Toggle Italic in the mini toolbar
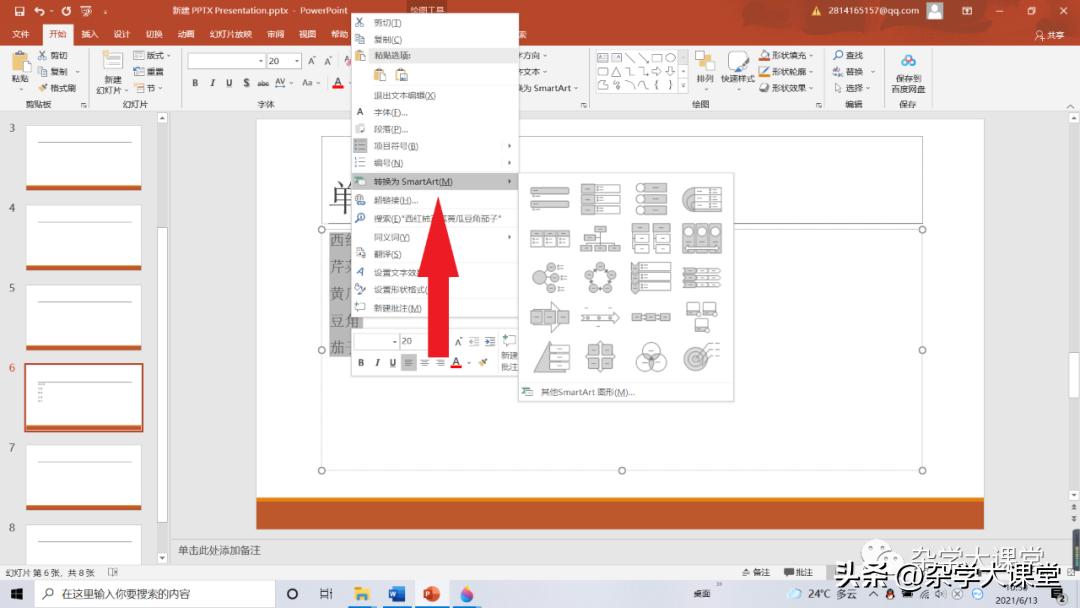1080x608 pixels. click(x=376, y=363)
